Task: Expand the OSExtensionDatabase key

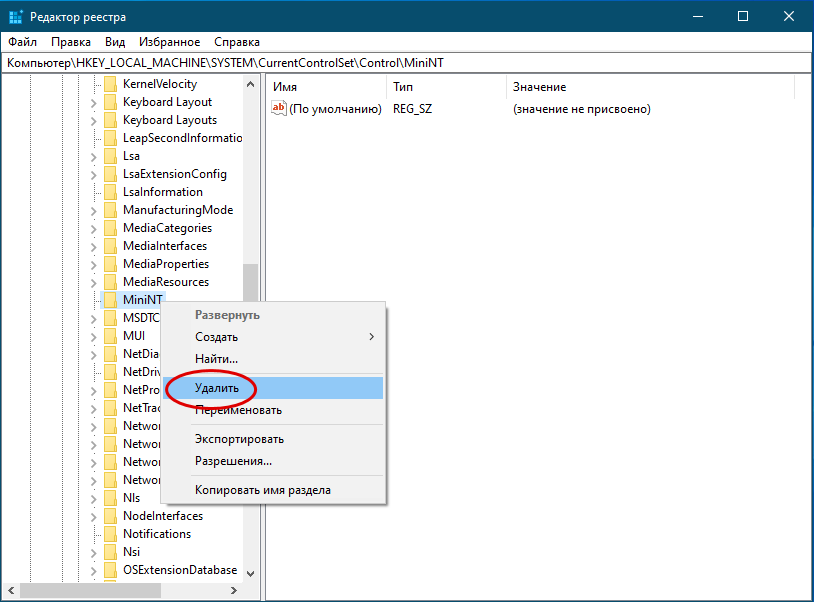Action: (93, 571)
